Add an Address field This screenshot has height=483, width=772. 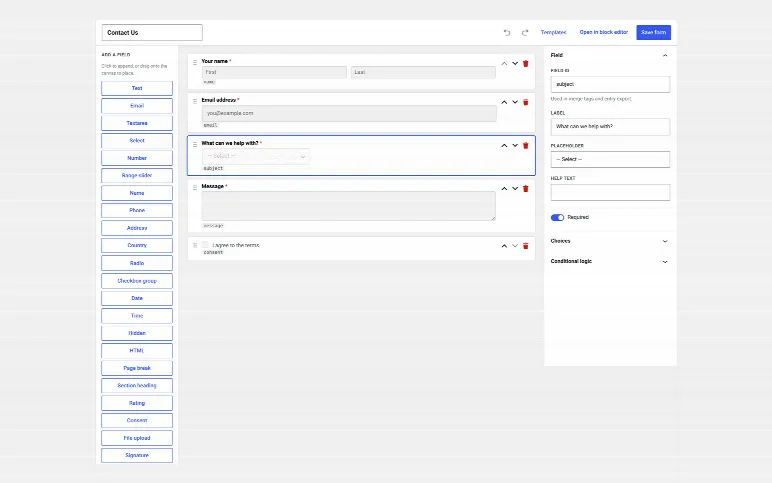point(137,228)
